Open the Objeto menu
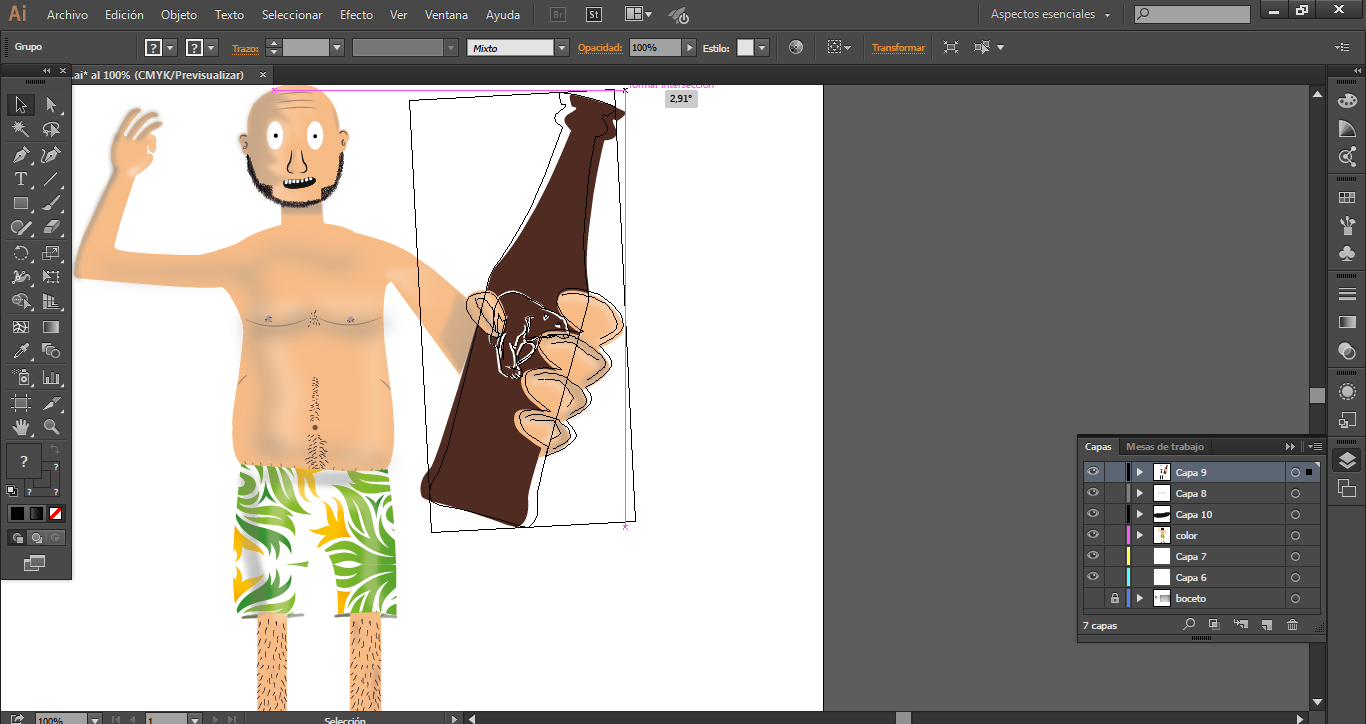1366x724 pixels. (179, 15)
